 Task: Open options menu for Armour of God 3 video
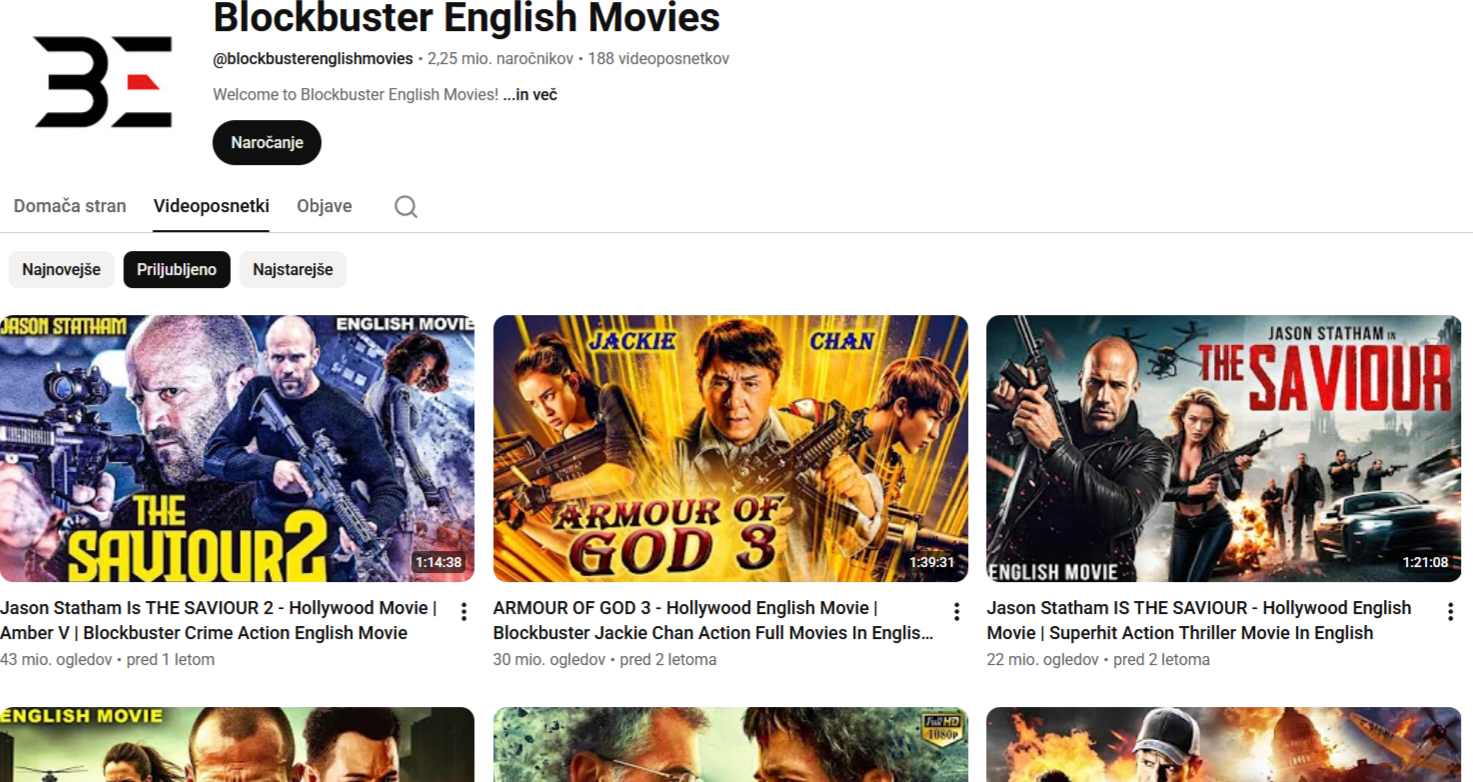(x=957, y=612)
